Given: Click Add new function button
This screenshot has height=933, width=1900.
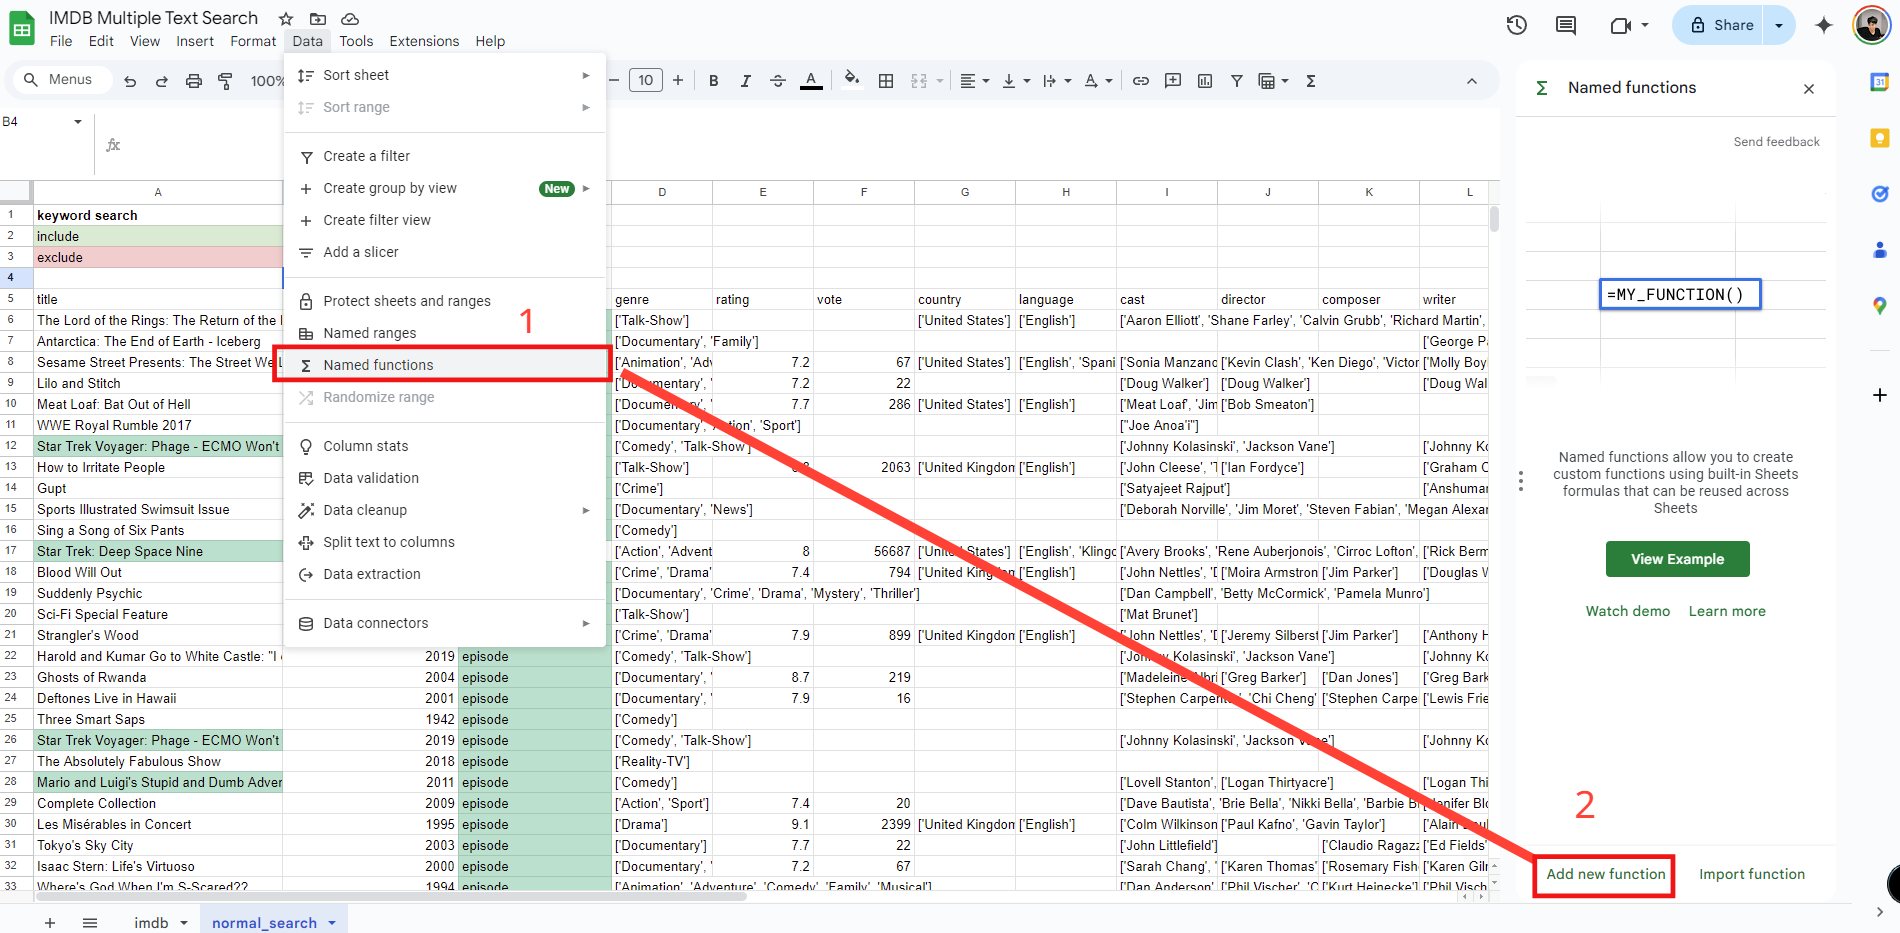Looking at the screenshot, I should tap(1606, 874).
